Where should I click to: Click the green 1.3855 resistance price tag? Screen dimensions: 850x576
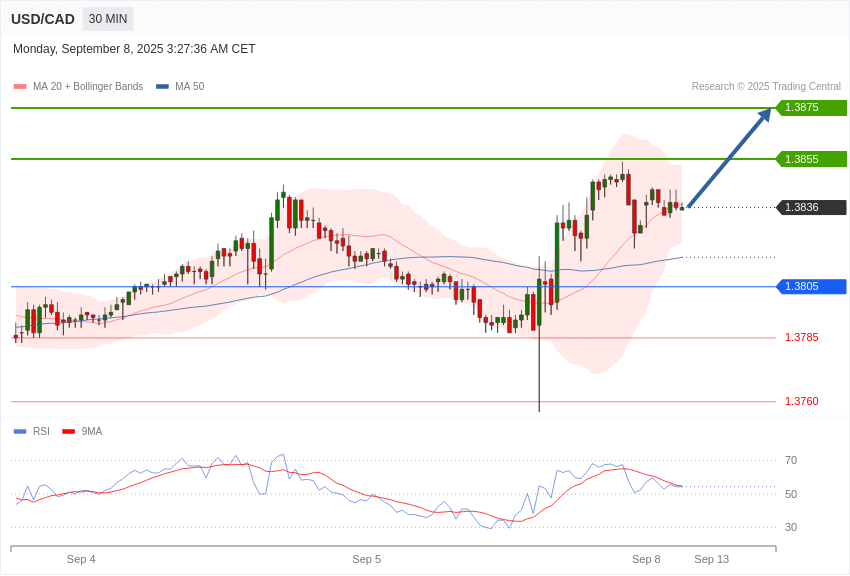[x=812, y=159]
